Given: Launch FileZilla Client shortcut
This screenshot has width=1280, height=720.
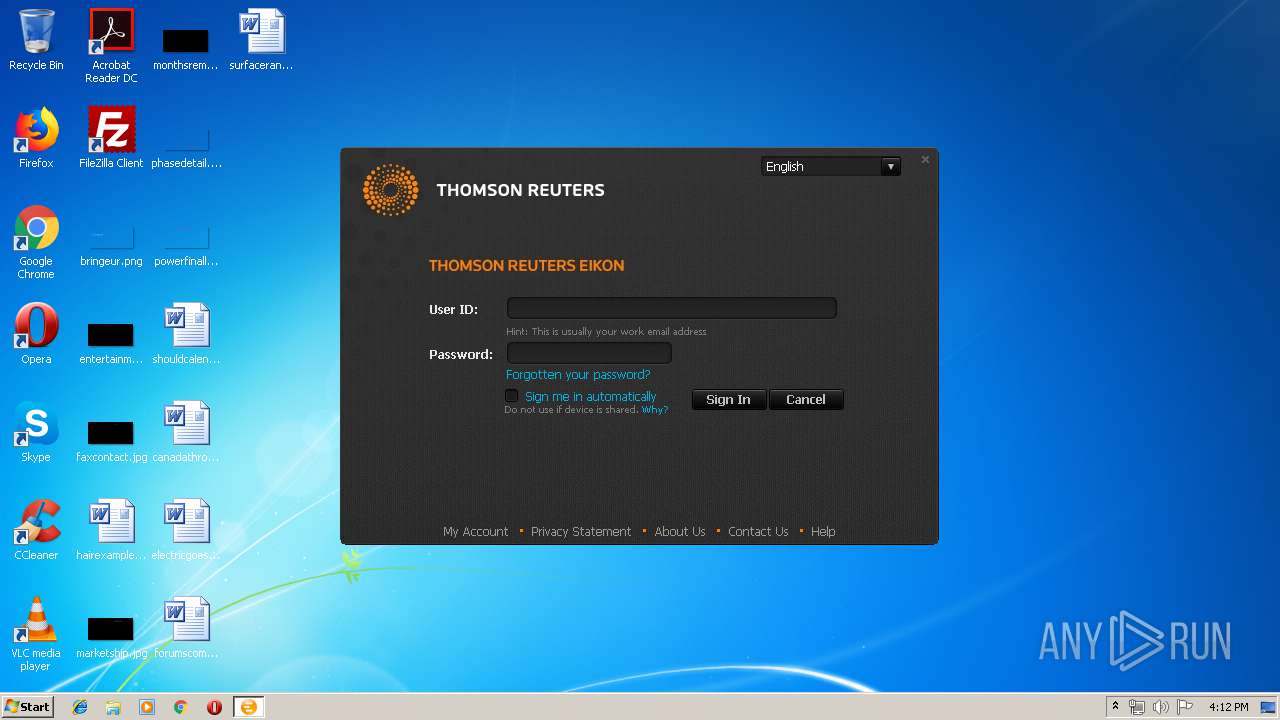Looking at the screenshot, I should (111, 138).
